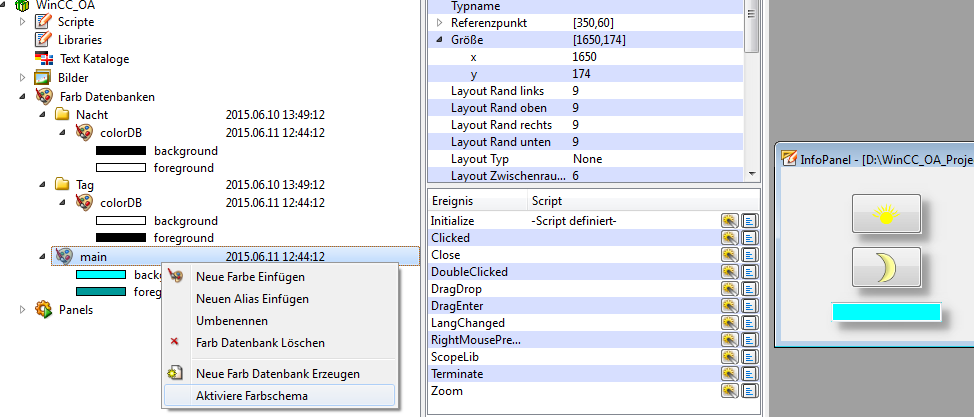Click the WinCC_OA project cube icon
This screenshot has width=974, height=417.
[x=22, y=6]
